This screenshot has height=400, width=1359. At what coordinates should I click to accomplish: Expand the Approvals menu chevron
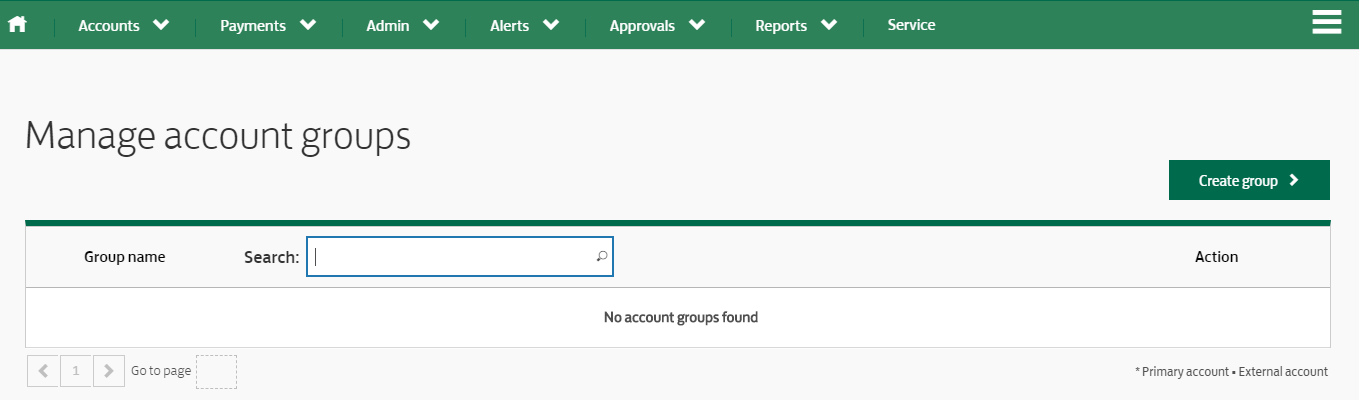click(x=697, y=25)
